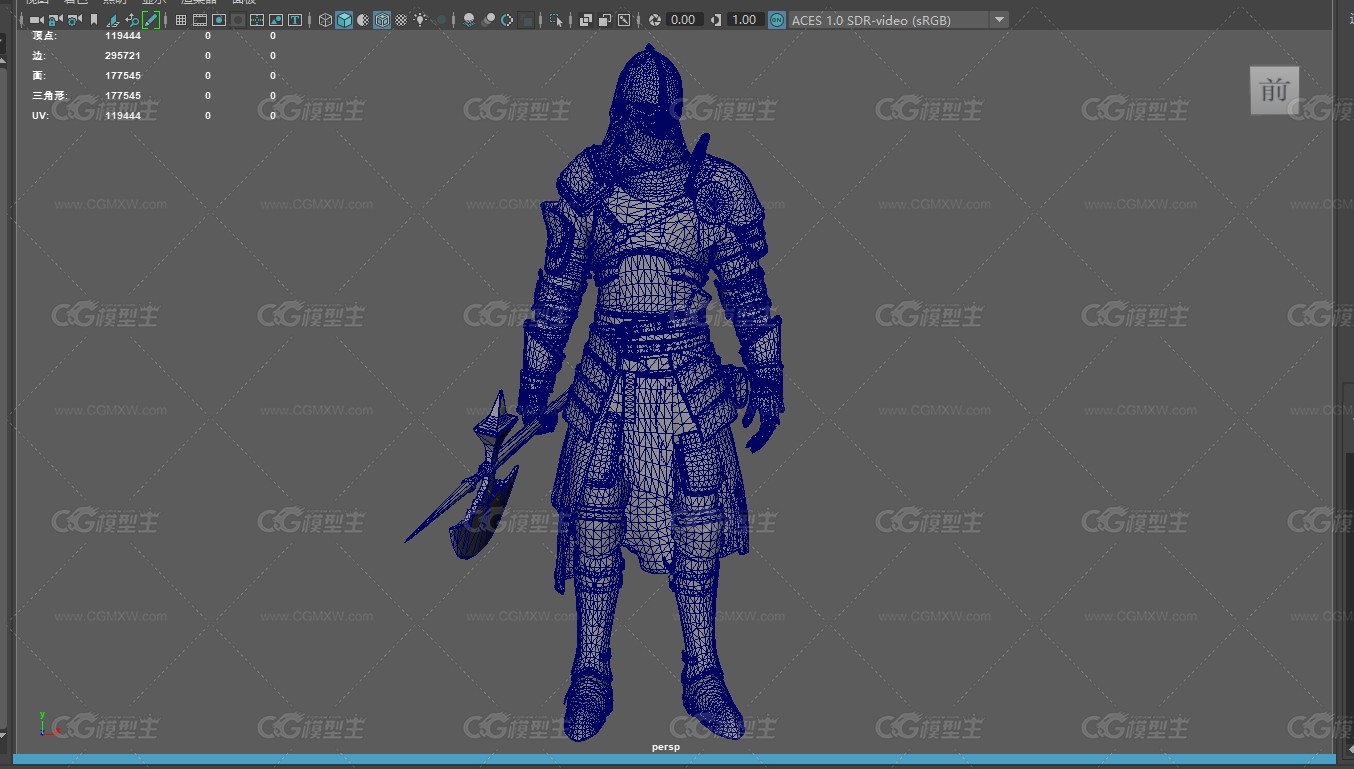Click the Use All Lights bulb icon
The width and height of the screenshot is (1354, 769).
[x=420, y=20]
